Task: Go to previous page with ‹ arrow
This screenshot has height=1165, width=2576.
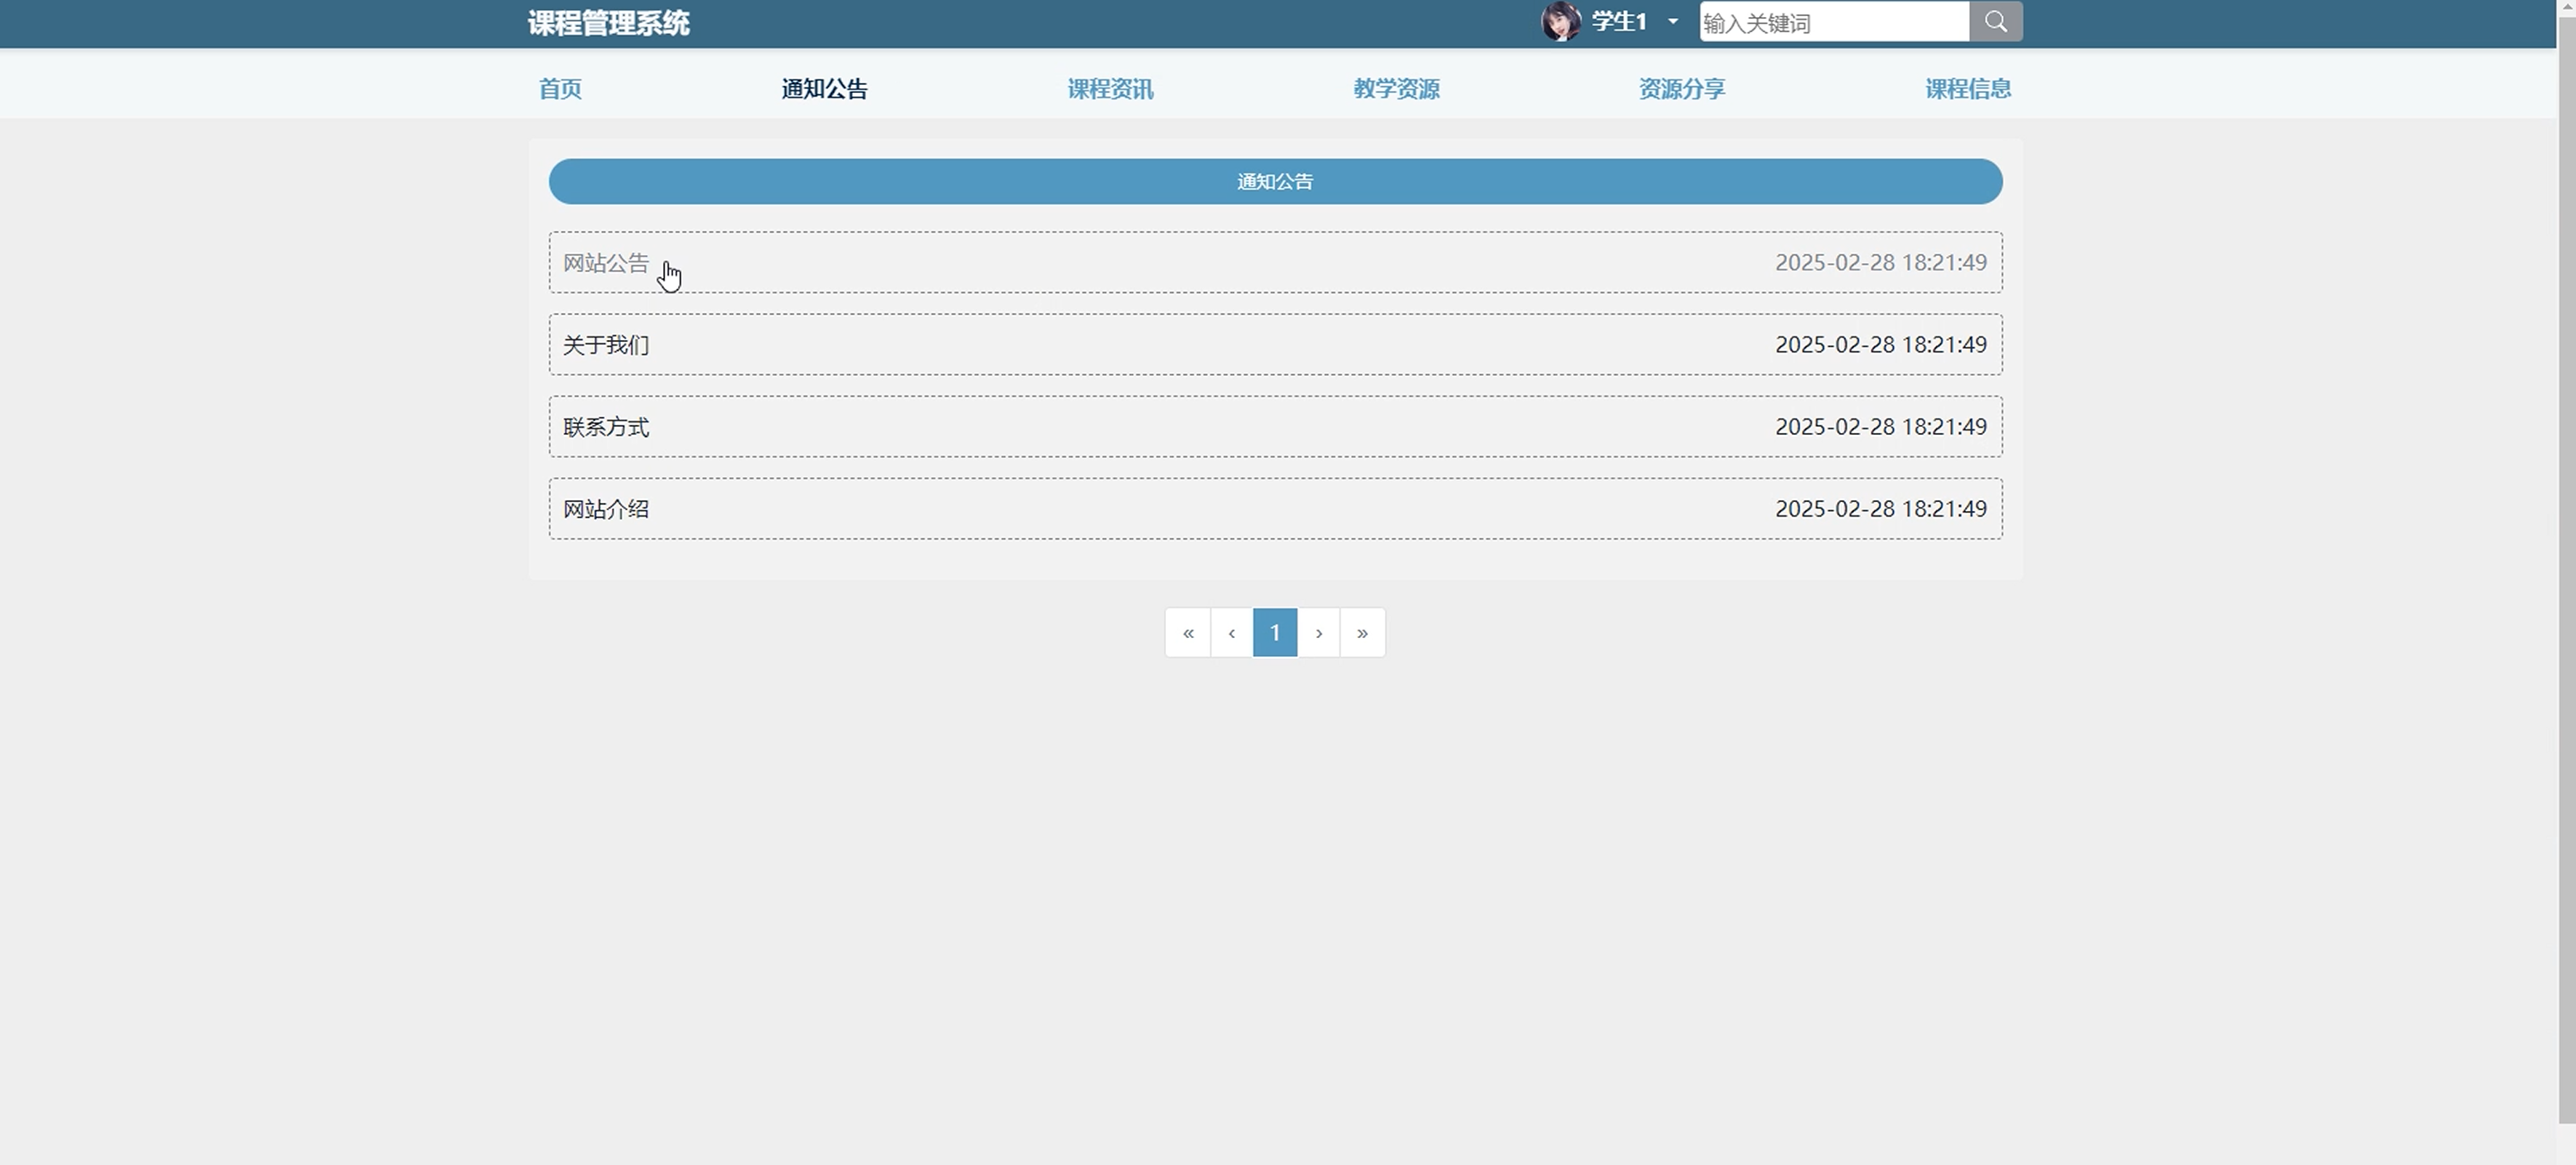Action: tap(1231, 633)
